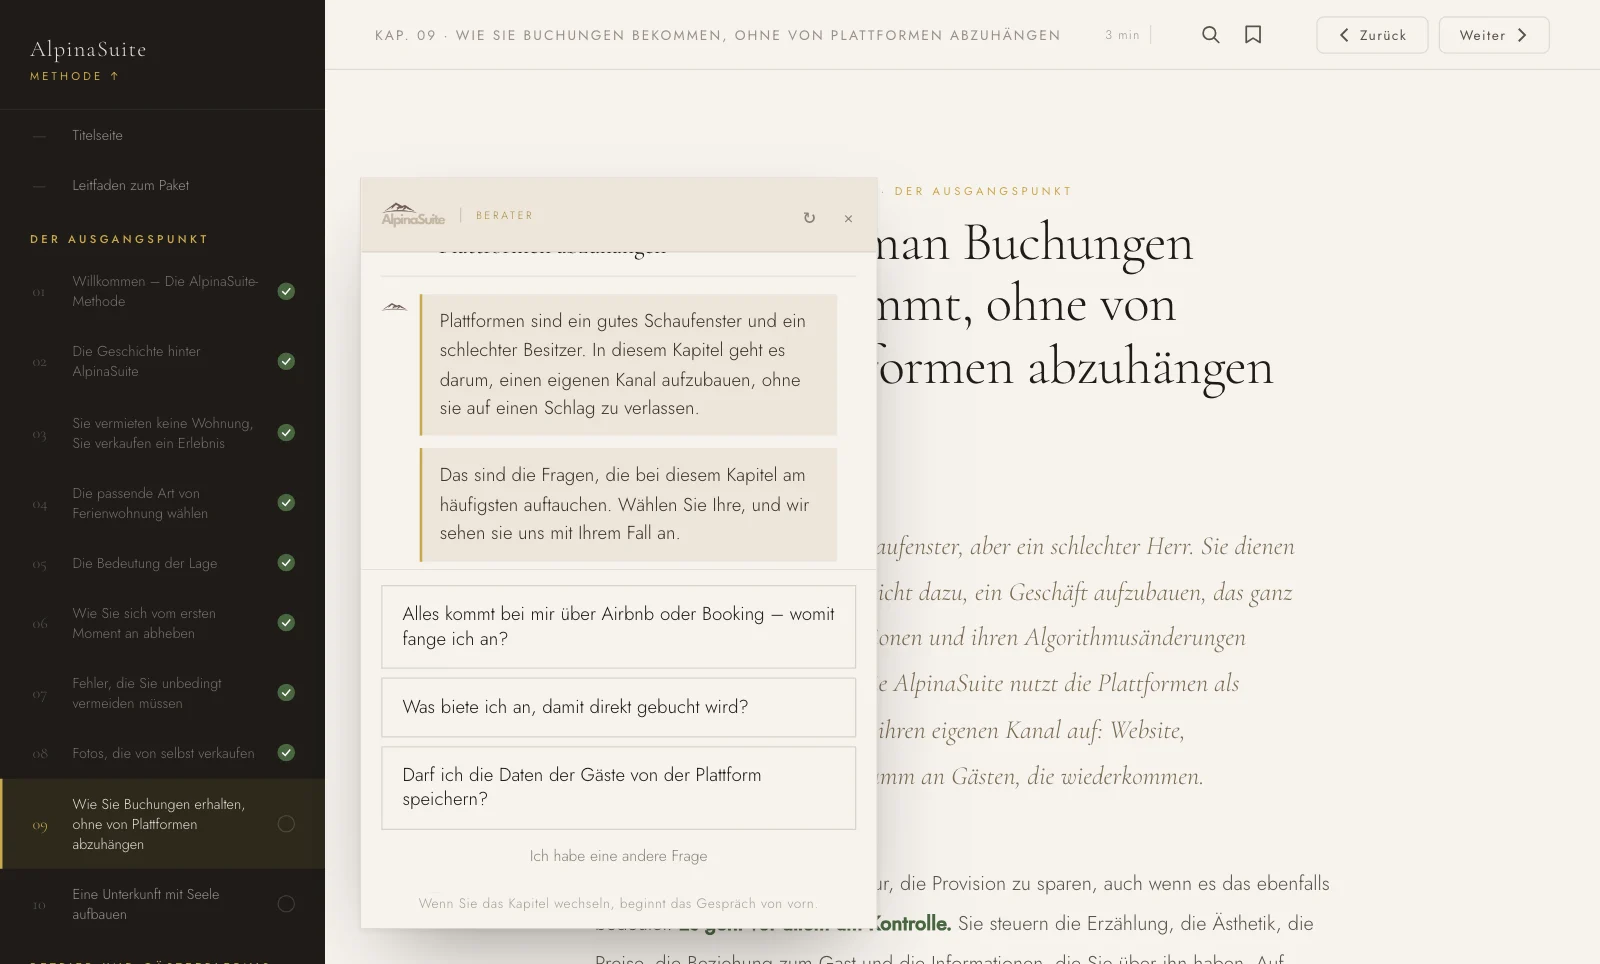
Task: Toggle completion check for chapter 01 Willkommen
Action: point(286,291)
